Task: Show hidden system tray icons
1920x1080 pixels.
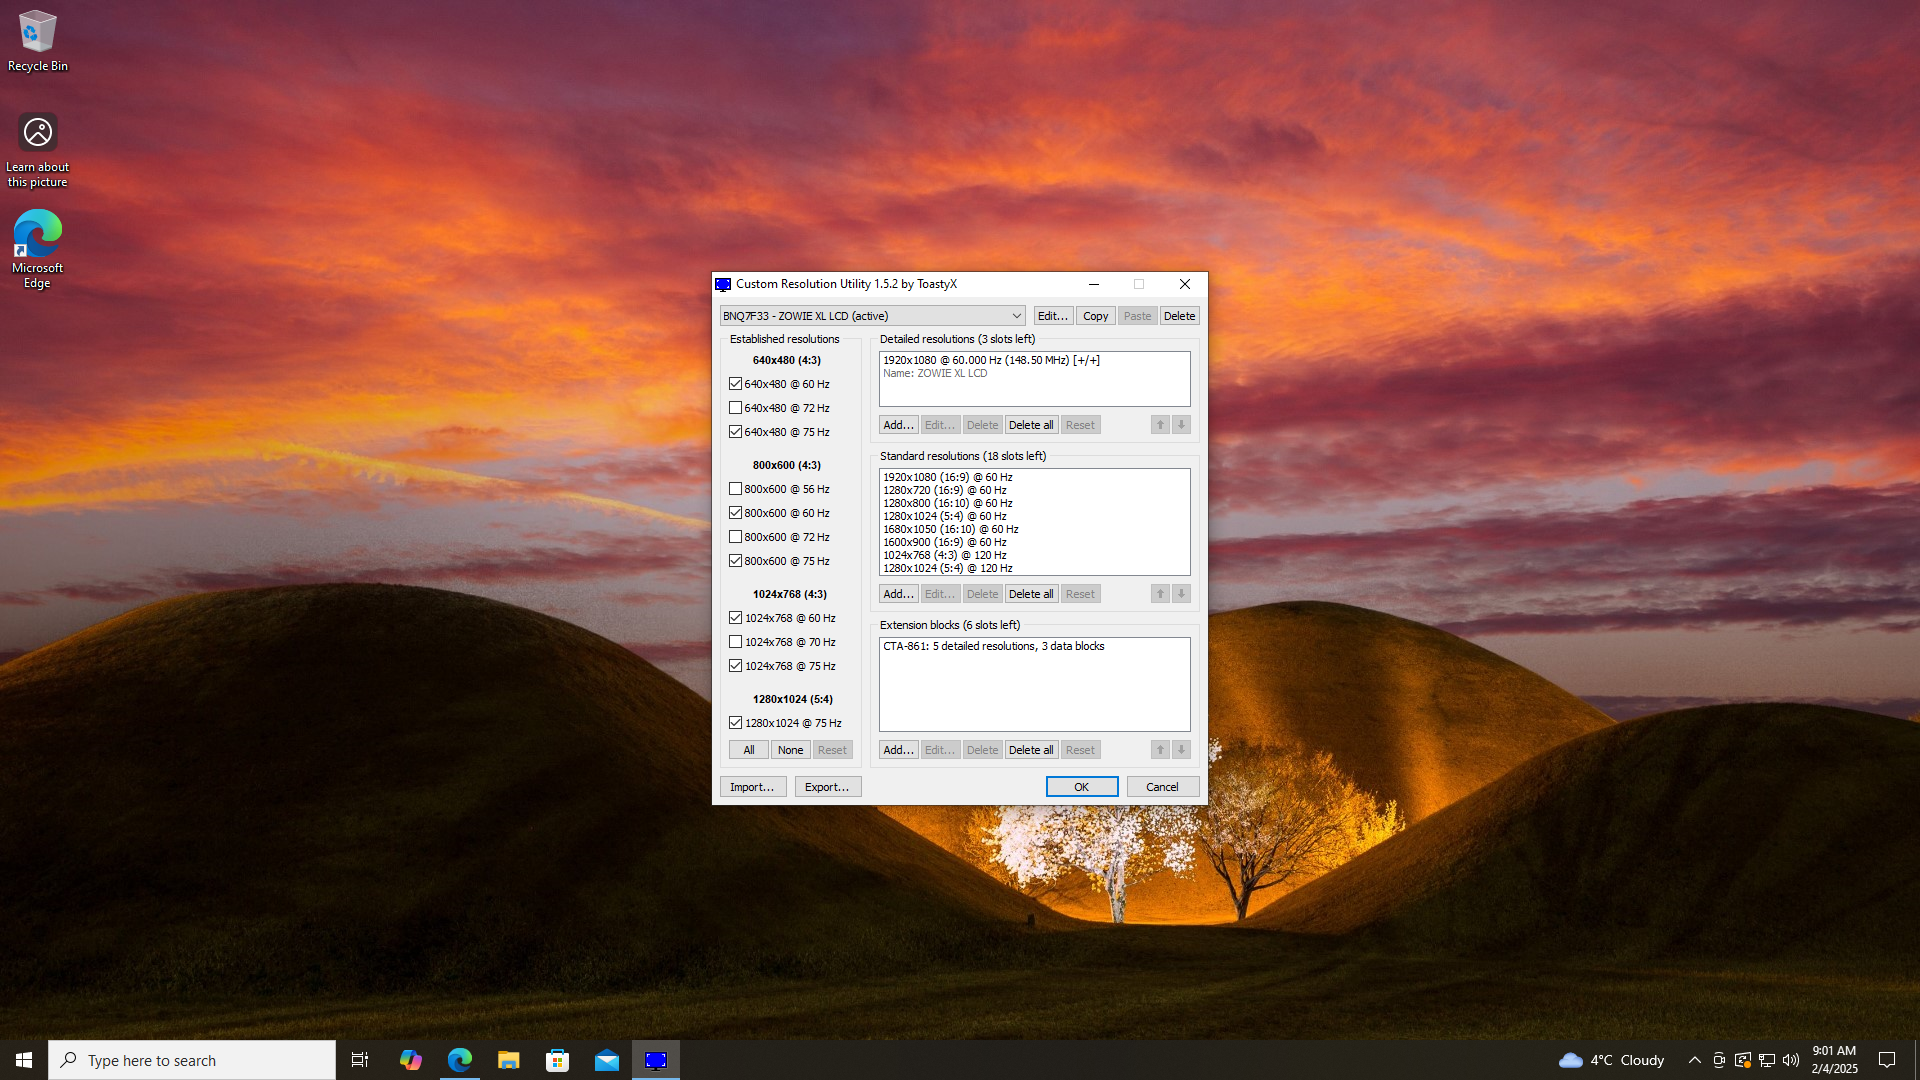Action: point(1695,1060)
